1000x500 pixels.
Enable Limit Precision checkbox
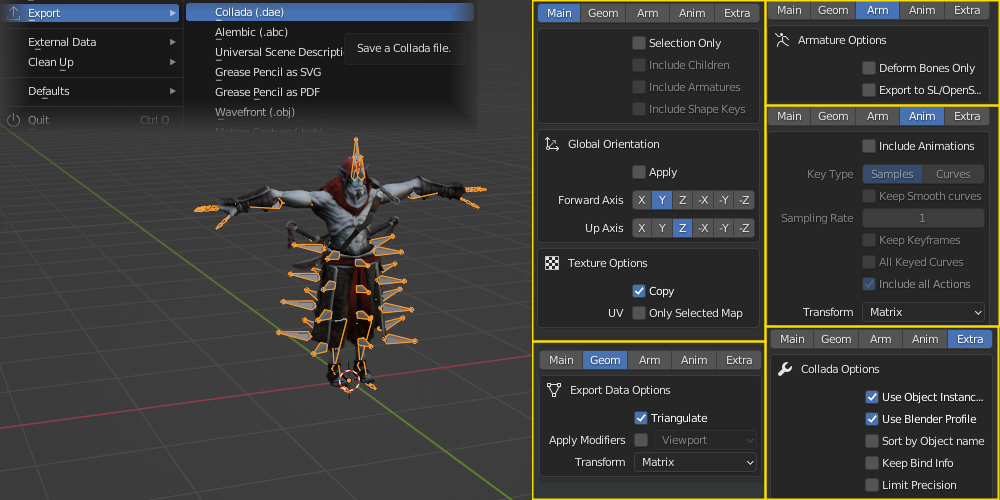click(x=872, y=485)
